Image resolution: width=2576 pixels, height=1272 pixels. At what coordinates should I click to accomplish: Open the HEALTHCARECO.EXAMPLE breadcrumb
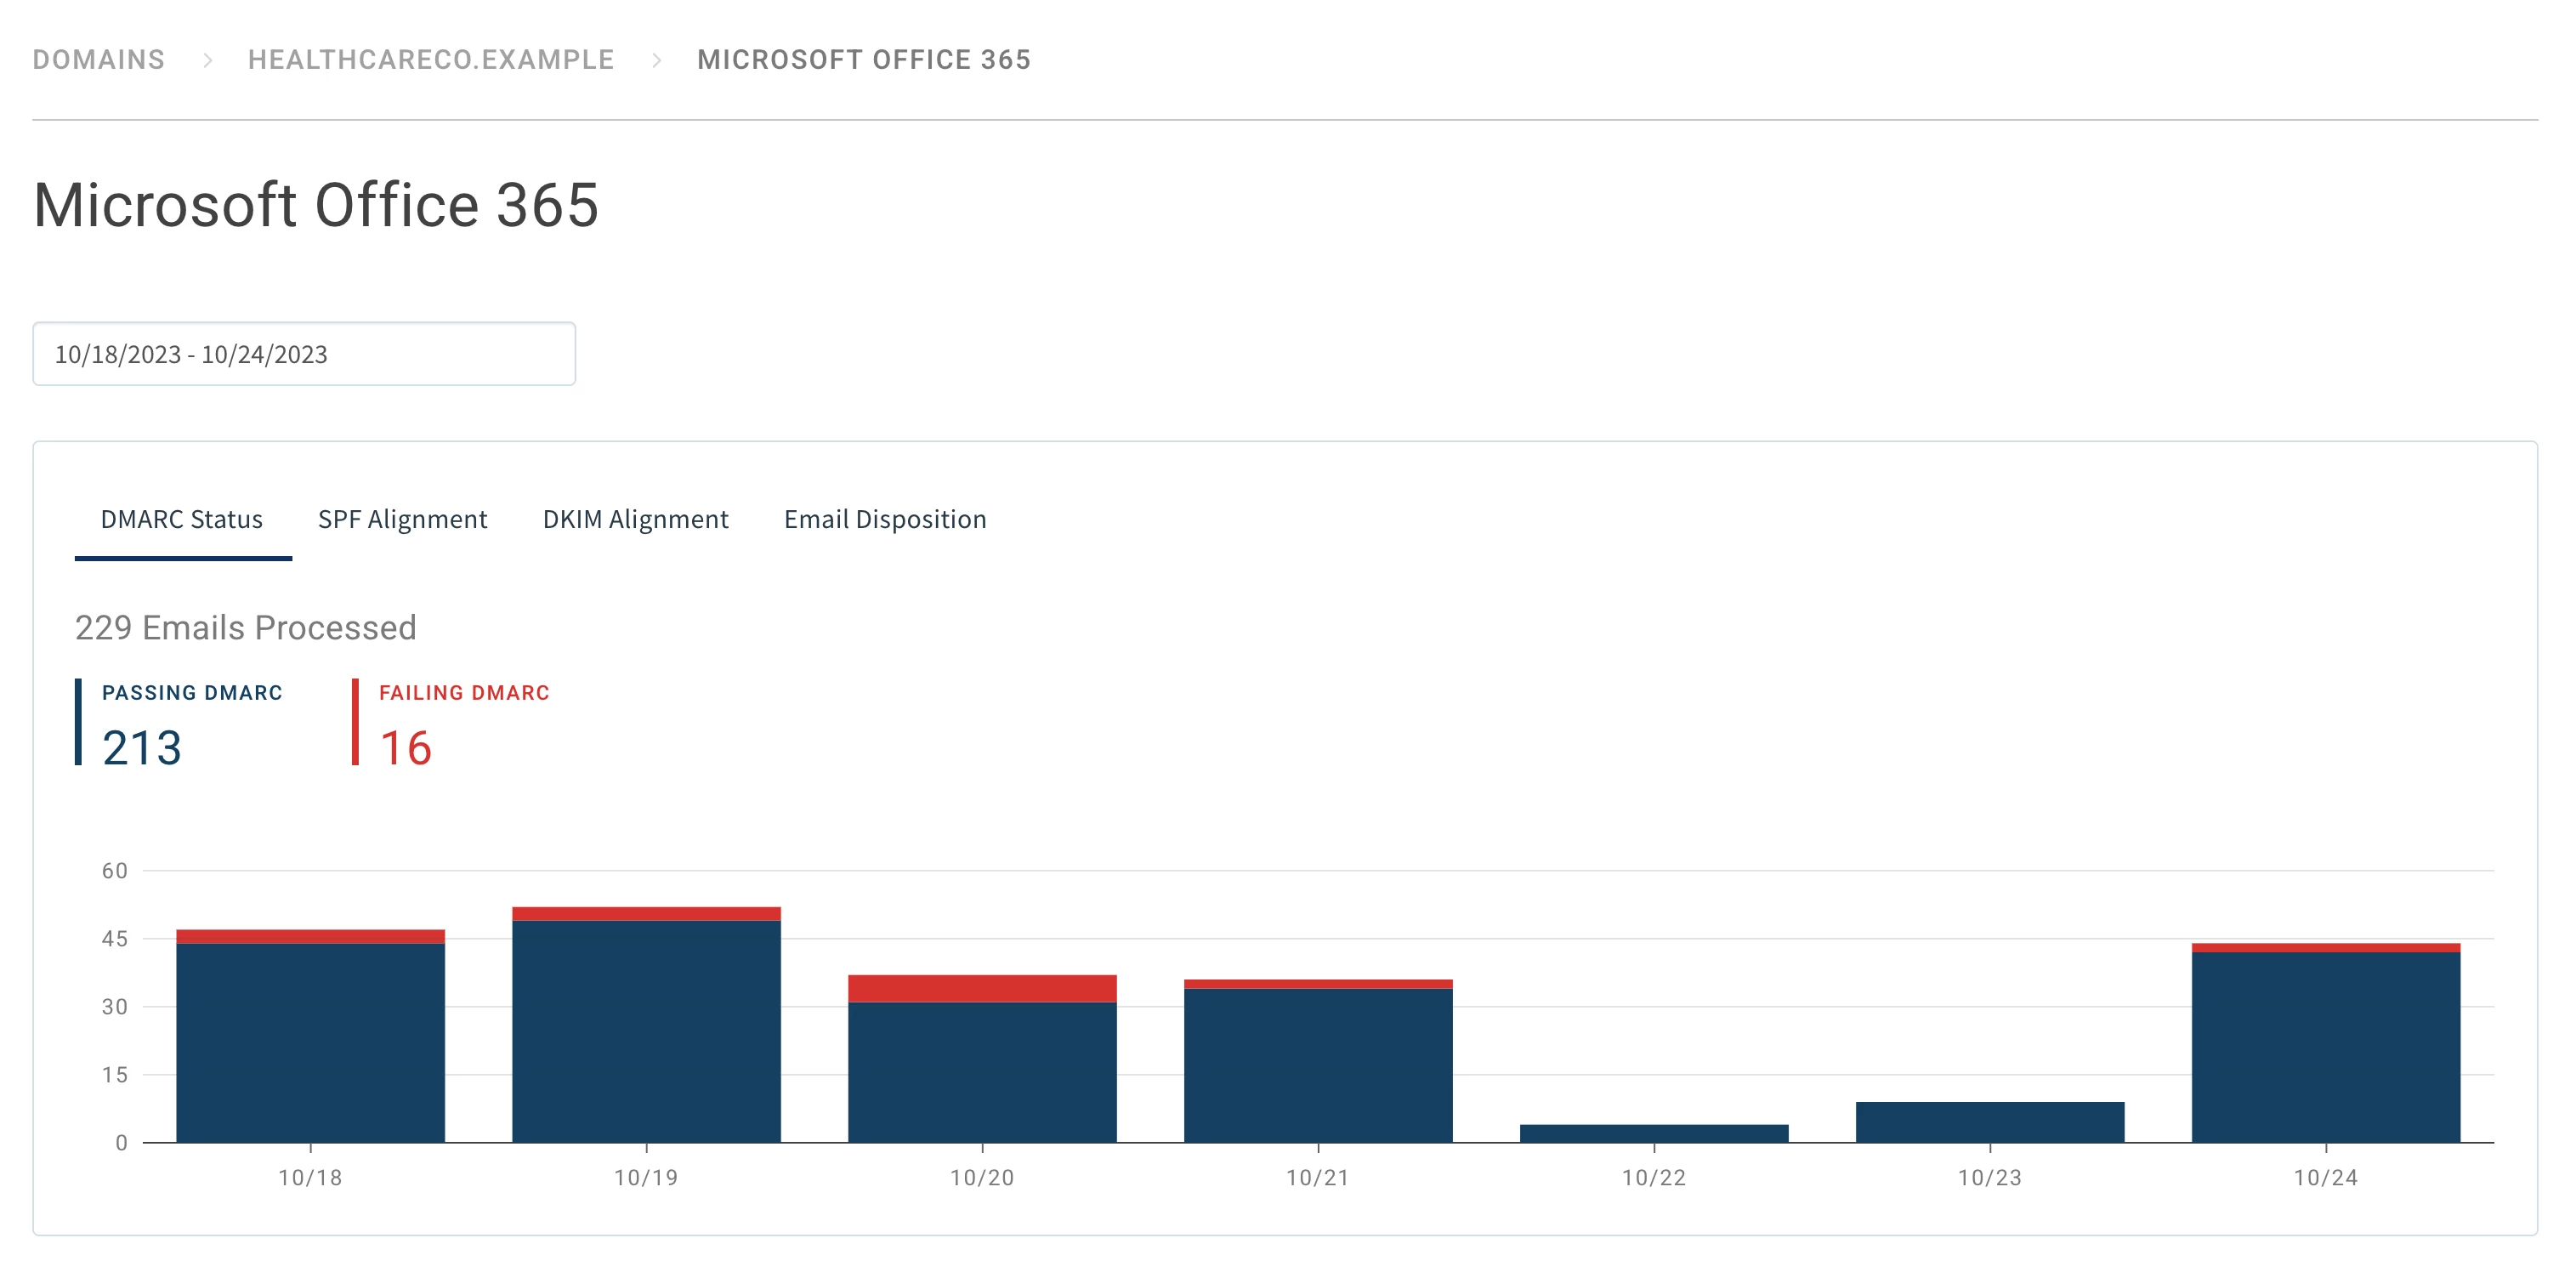pyautogui.click(x=430, y=60)
